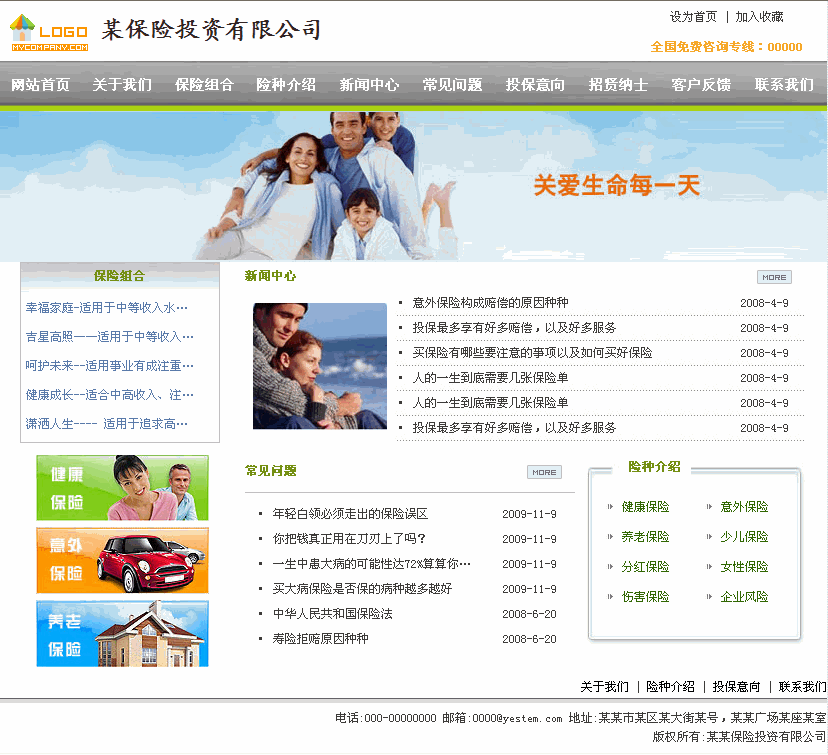
Task: Click arrow bullet icon before 企业风险
Action: (x=709, y=597)
